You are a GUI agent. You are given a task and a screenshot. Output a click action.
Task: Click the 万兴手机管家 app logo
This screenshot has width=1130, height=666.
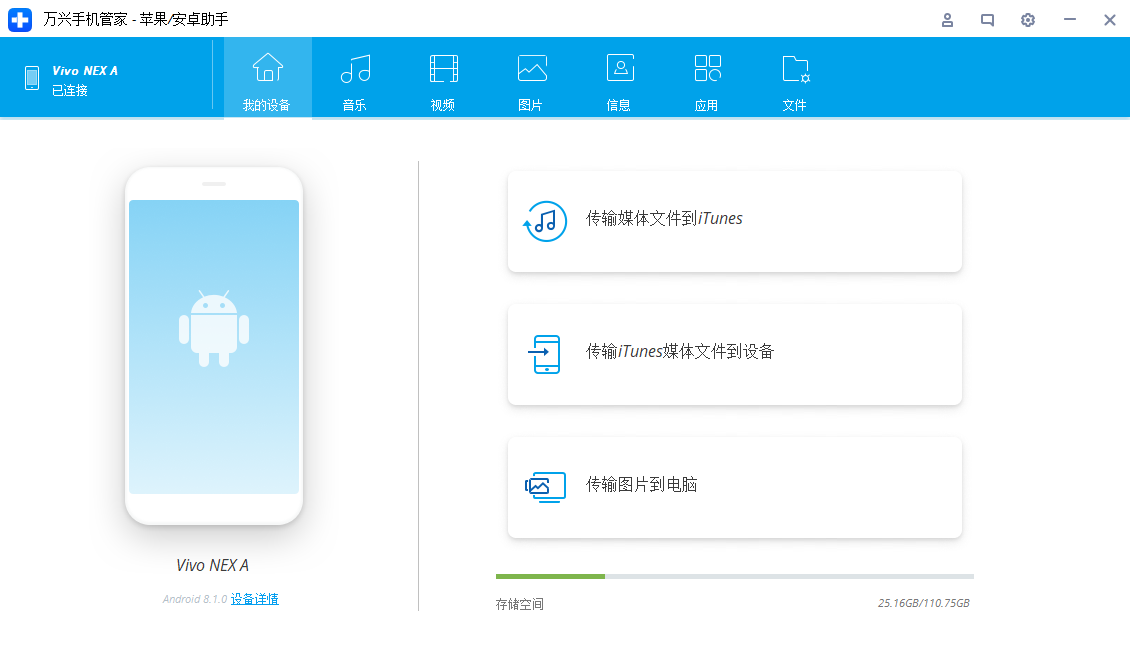coord(20,20)
